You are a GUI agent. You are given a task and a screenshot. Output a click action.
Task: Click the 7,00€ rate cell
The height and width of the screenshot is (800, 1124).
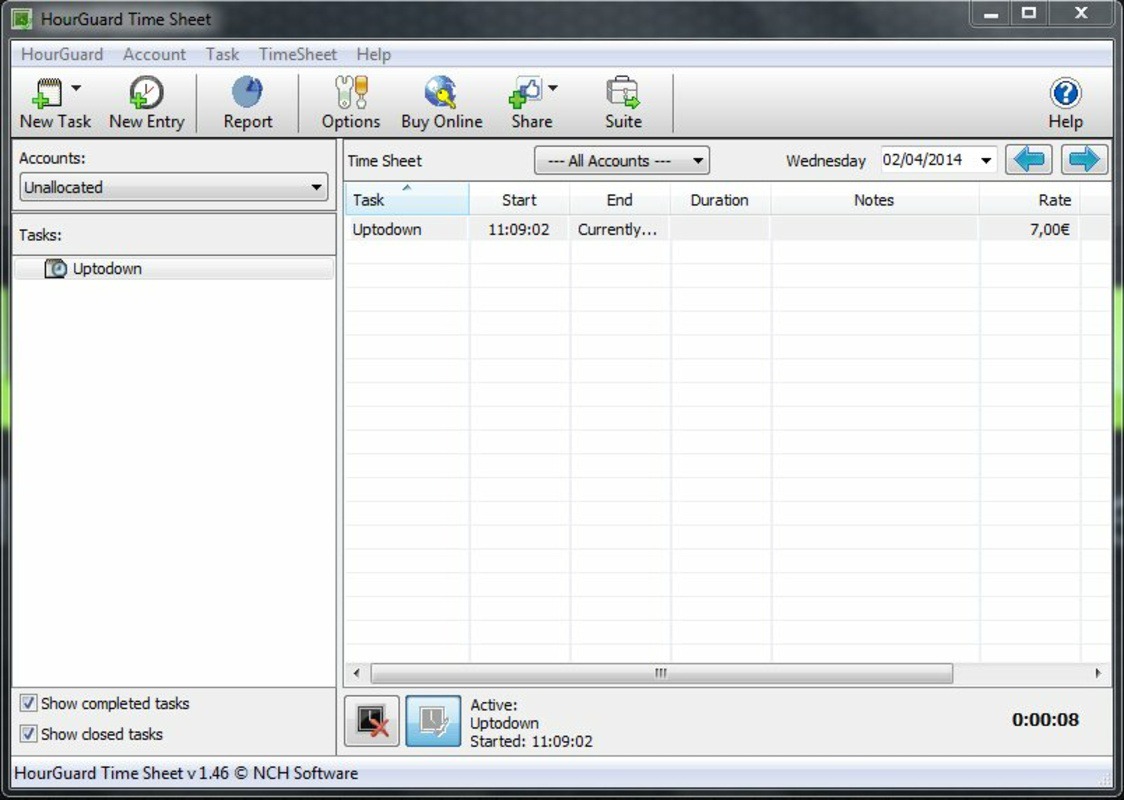(x=1029, y=229)
